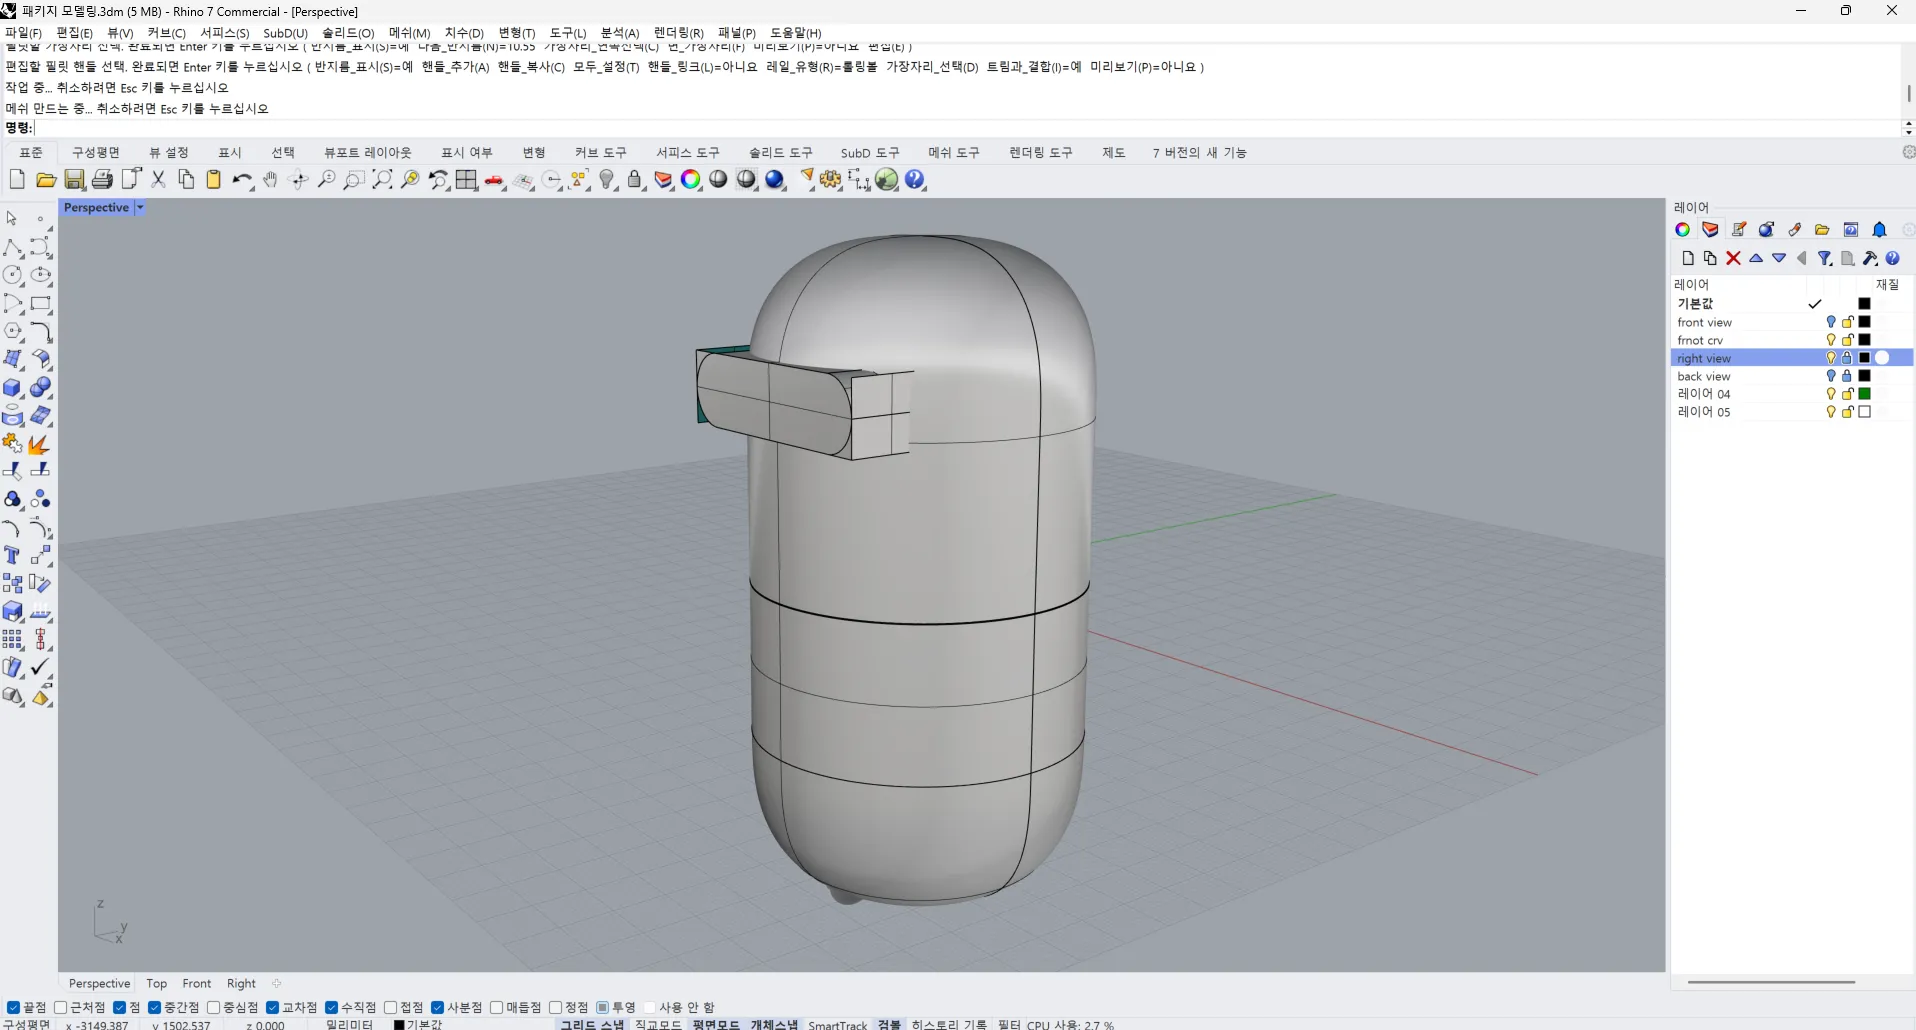Delete layer with the red X icon
Viewport: 1916px width, 1030px height.
1733,258
